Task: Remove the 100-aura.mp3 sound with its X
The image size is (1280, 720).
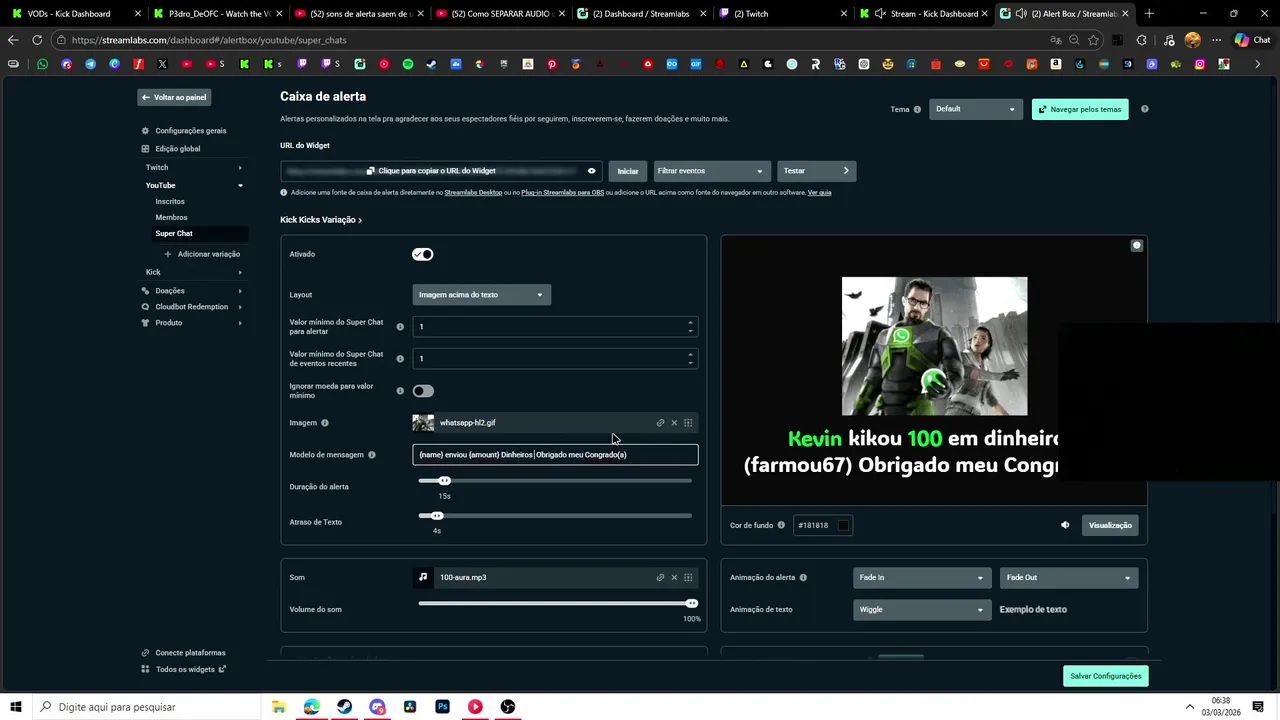Action: [x=674, y=577]
